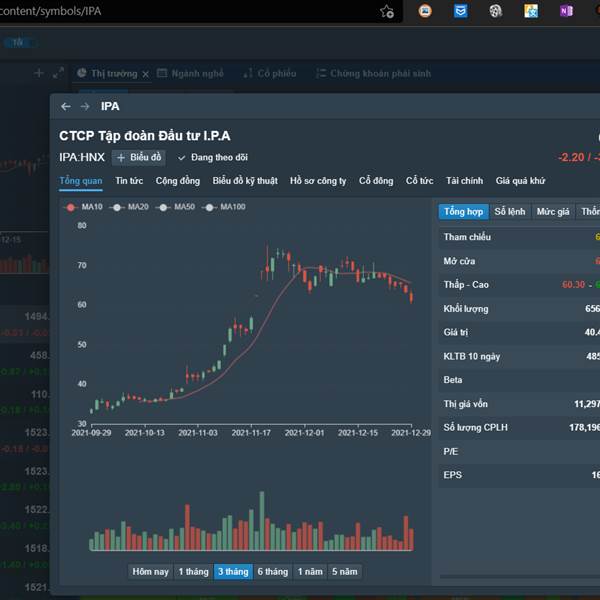Click the EPS row label

[x=453, y=475]
